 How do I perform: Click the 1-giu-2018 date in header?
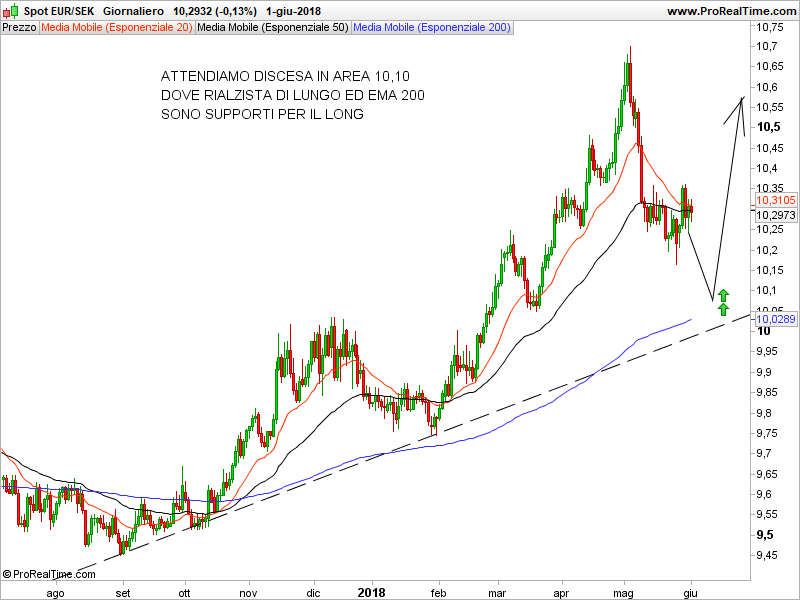[x=293, y=10]
